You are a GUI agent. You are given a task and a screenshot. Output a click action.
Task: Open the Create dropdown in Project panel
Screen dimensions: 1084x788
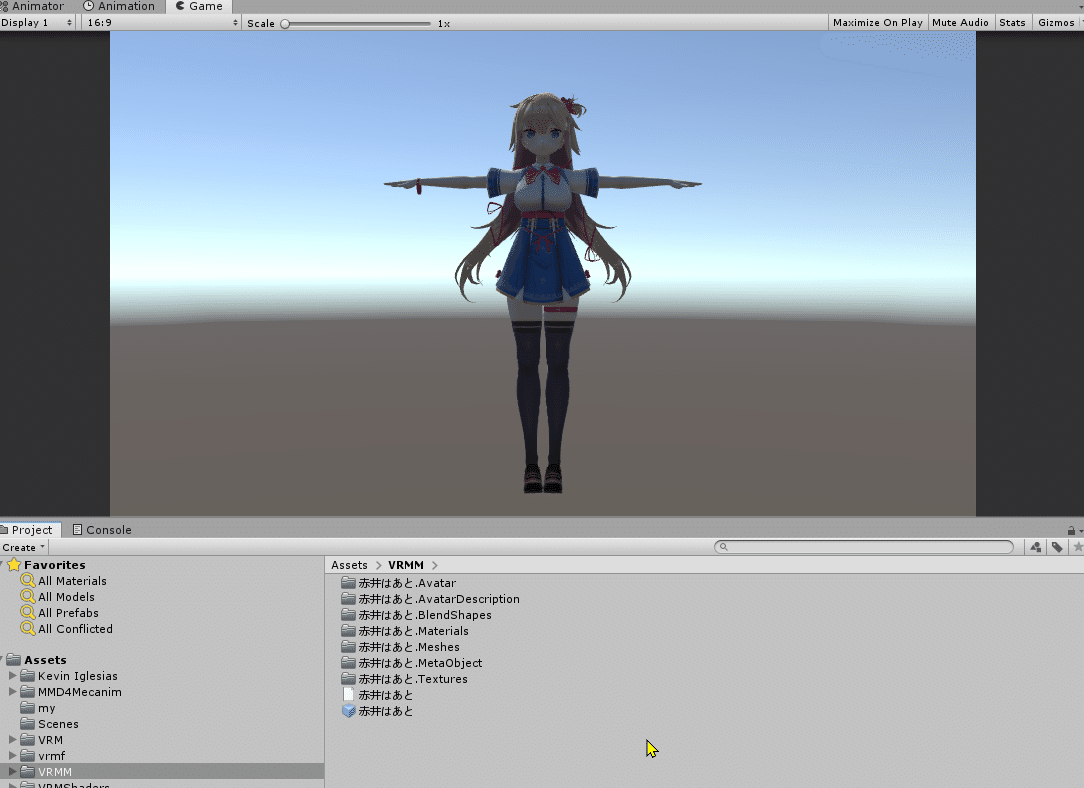(23, 547)
